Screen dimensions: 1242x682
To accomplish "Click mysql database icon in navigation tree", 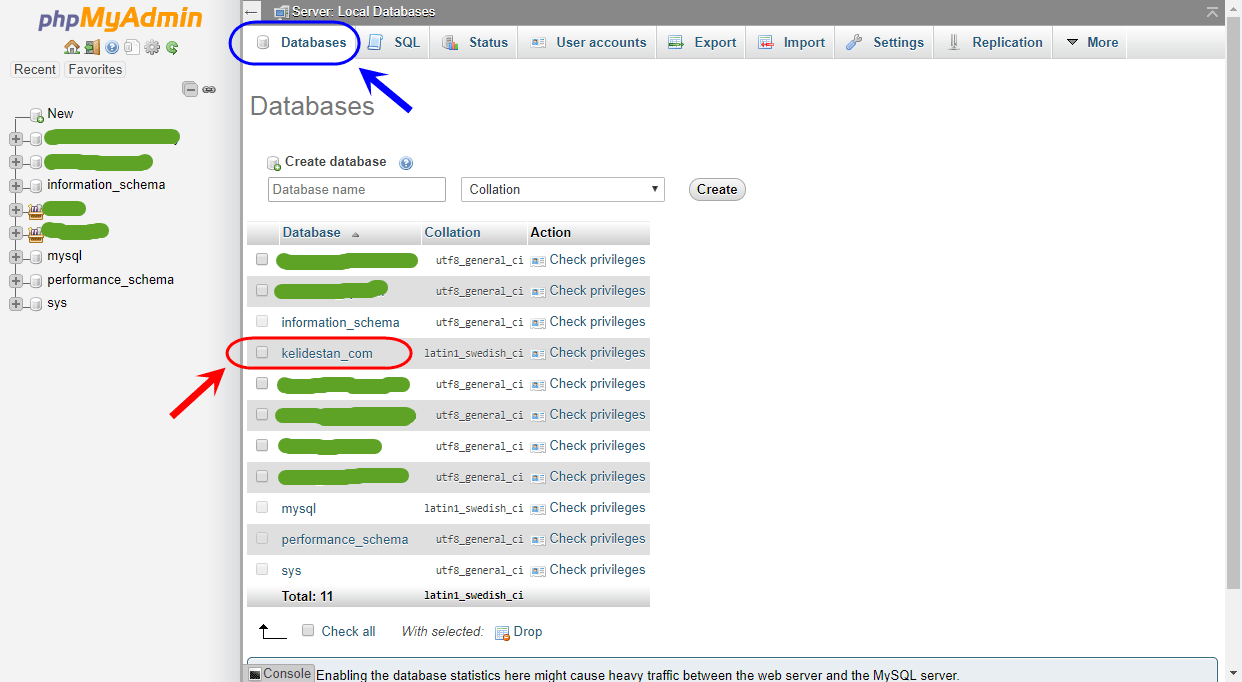I will pyautogui.click(x=36, y=256).
